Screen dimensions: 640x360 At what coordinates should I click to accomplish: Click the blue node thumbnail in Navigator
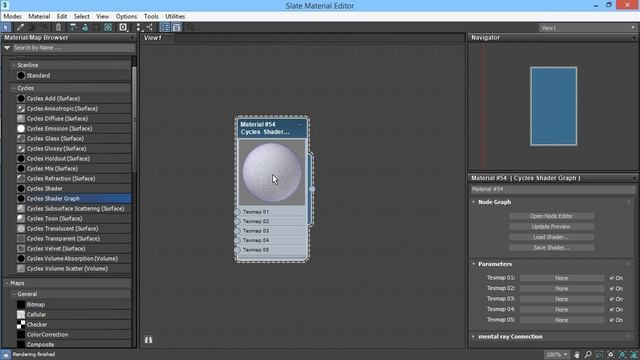553,106
